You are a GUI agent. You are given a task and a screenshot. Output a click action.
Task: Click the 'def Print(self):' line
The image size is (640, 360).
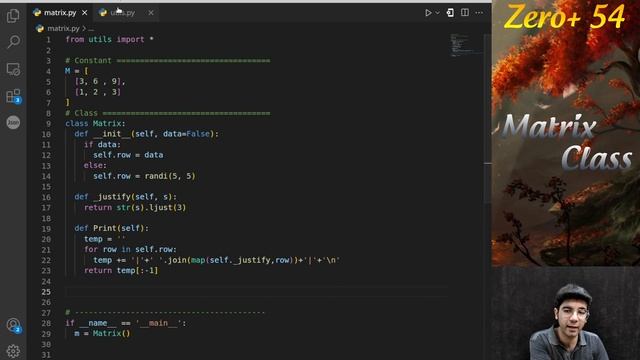point(112,228)
